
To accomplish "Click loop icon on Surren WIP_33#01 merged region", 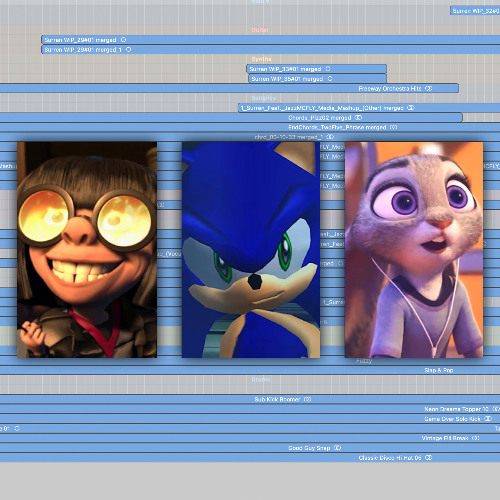I will [x=328, y=69].
